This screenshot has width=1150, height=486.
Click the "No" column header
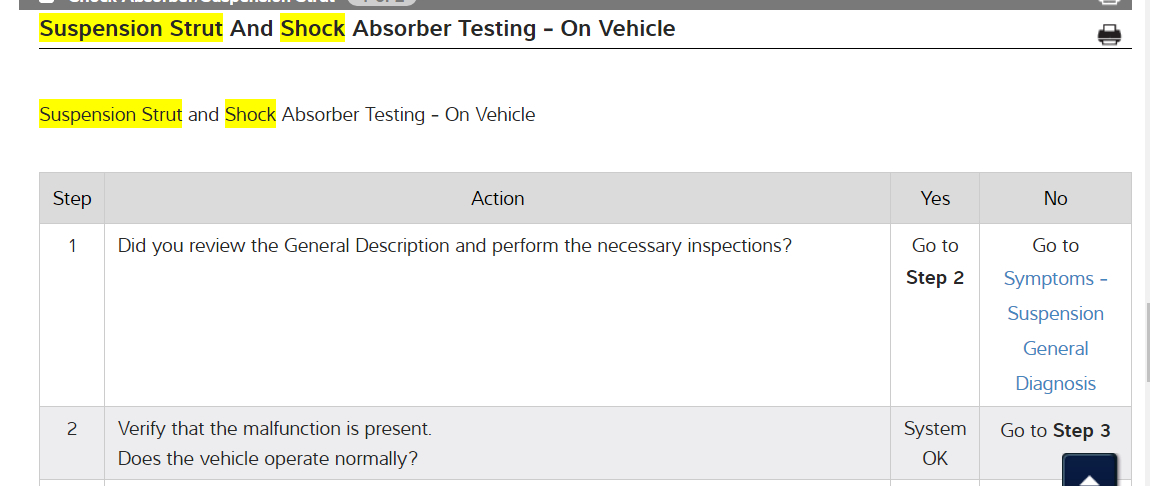(x=1055, y=198)
